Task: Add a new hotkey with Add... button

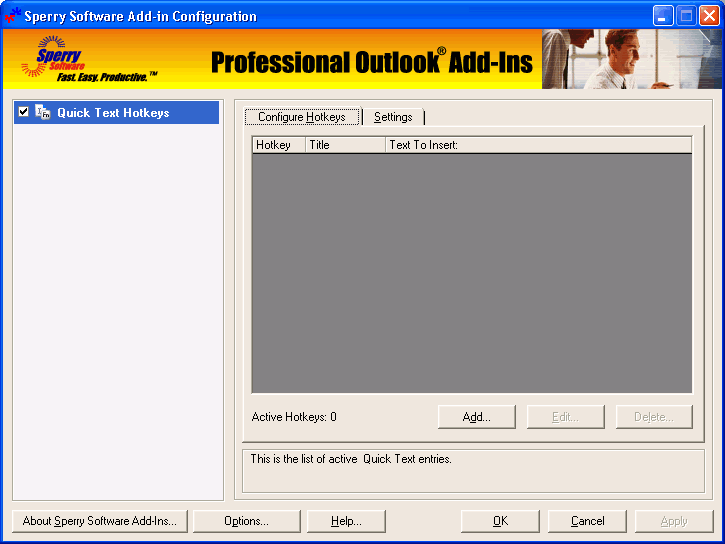Action: (x=477, y=417)
